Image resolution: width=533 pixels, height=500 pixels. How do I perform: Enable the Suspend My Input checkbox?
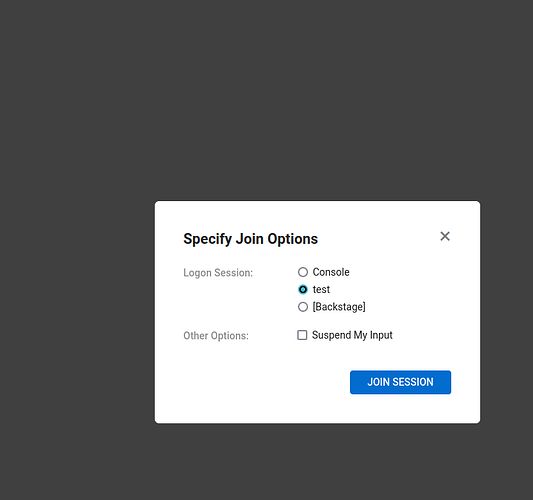click(302, 335)
